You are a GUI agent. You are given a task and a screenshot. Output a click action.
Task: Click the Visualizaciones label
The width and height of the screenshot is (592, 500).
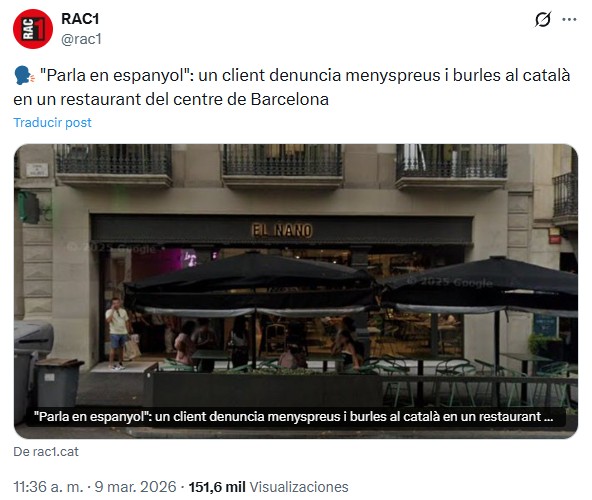pyautogui.click(x=299, y=487)
